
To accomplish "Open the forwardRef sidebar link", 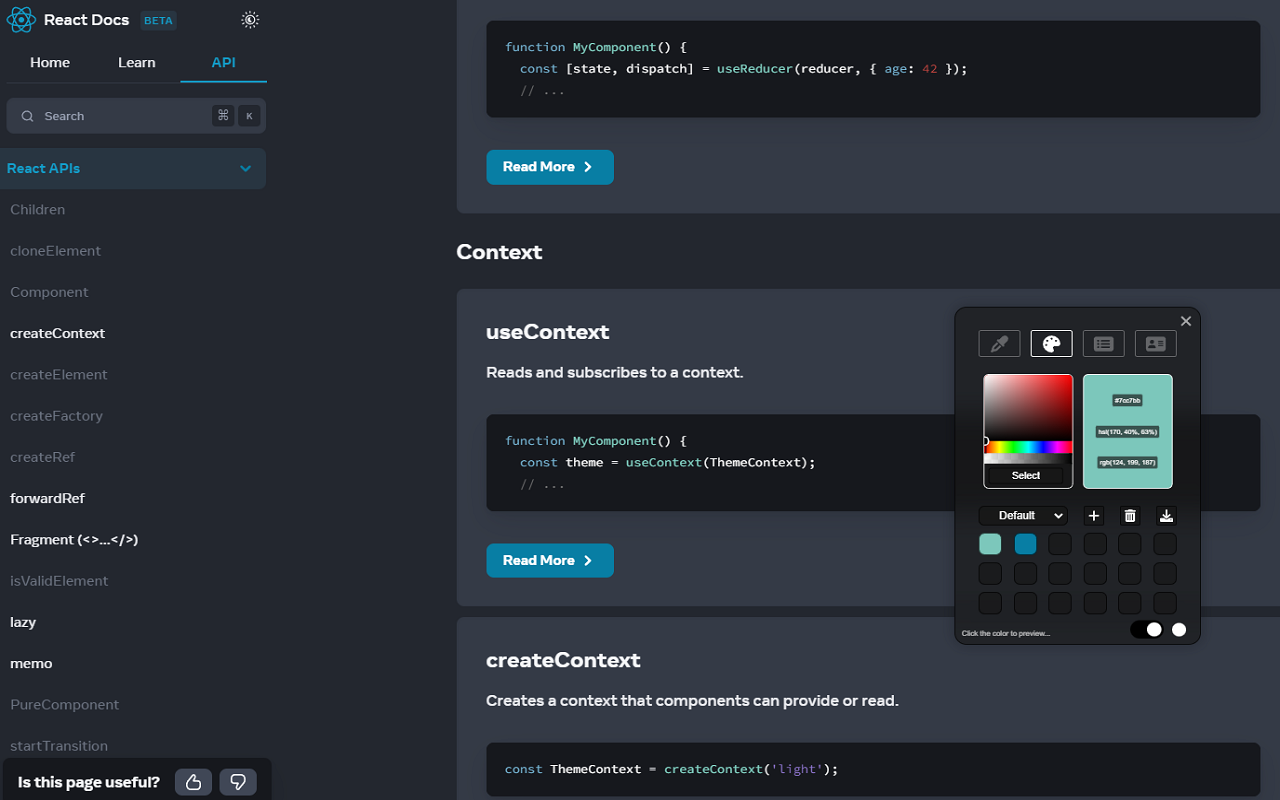I will (47, 498).
